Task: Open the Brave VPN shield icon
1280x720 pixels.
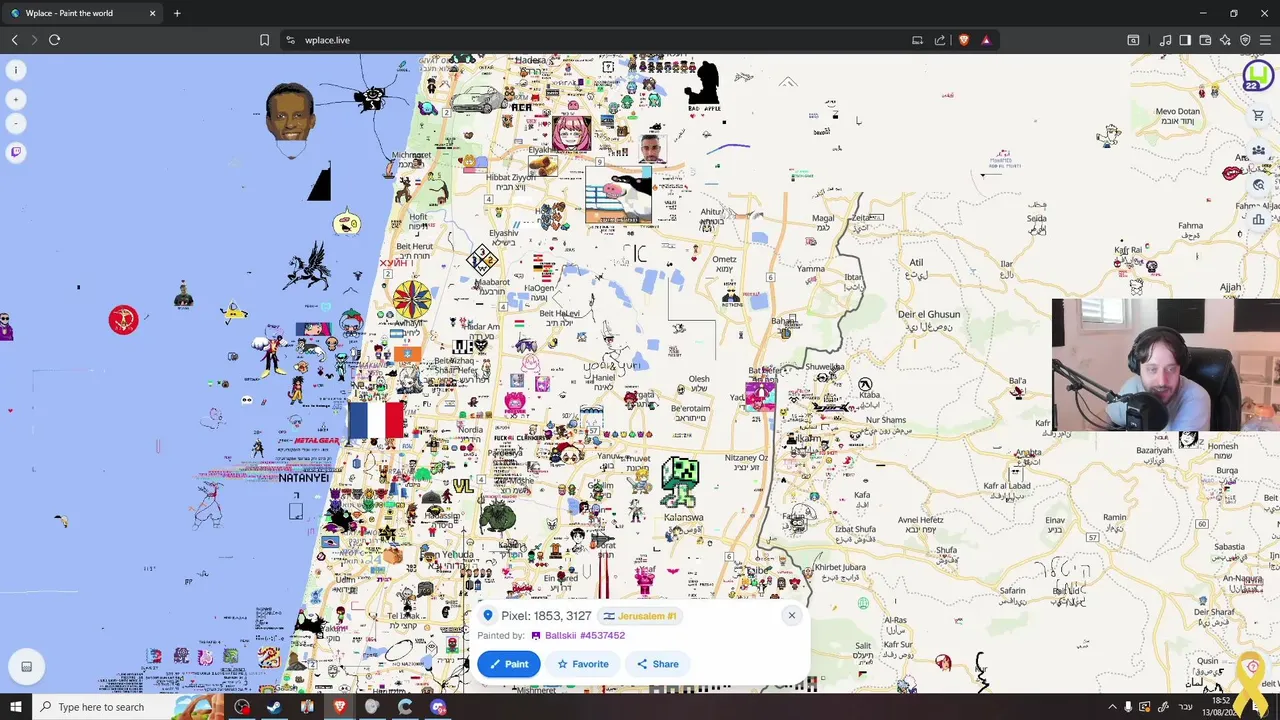Action: click(1245, 40)
